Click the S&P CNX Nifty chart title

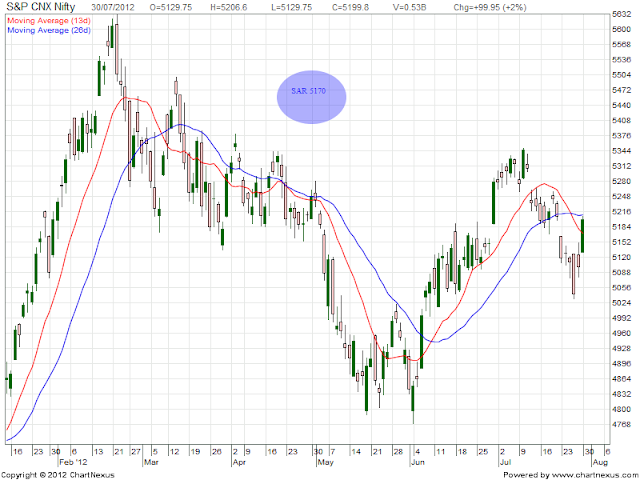tap(41, 7)
